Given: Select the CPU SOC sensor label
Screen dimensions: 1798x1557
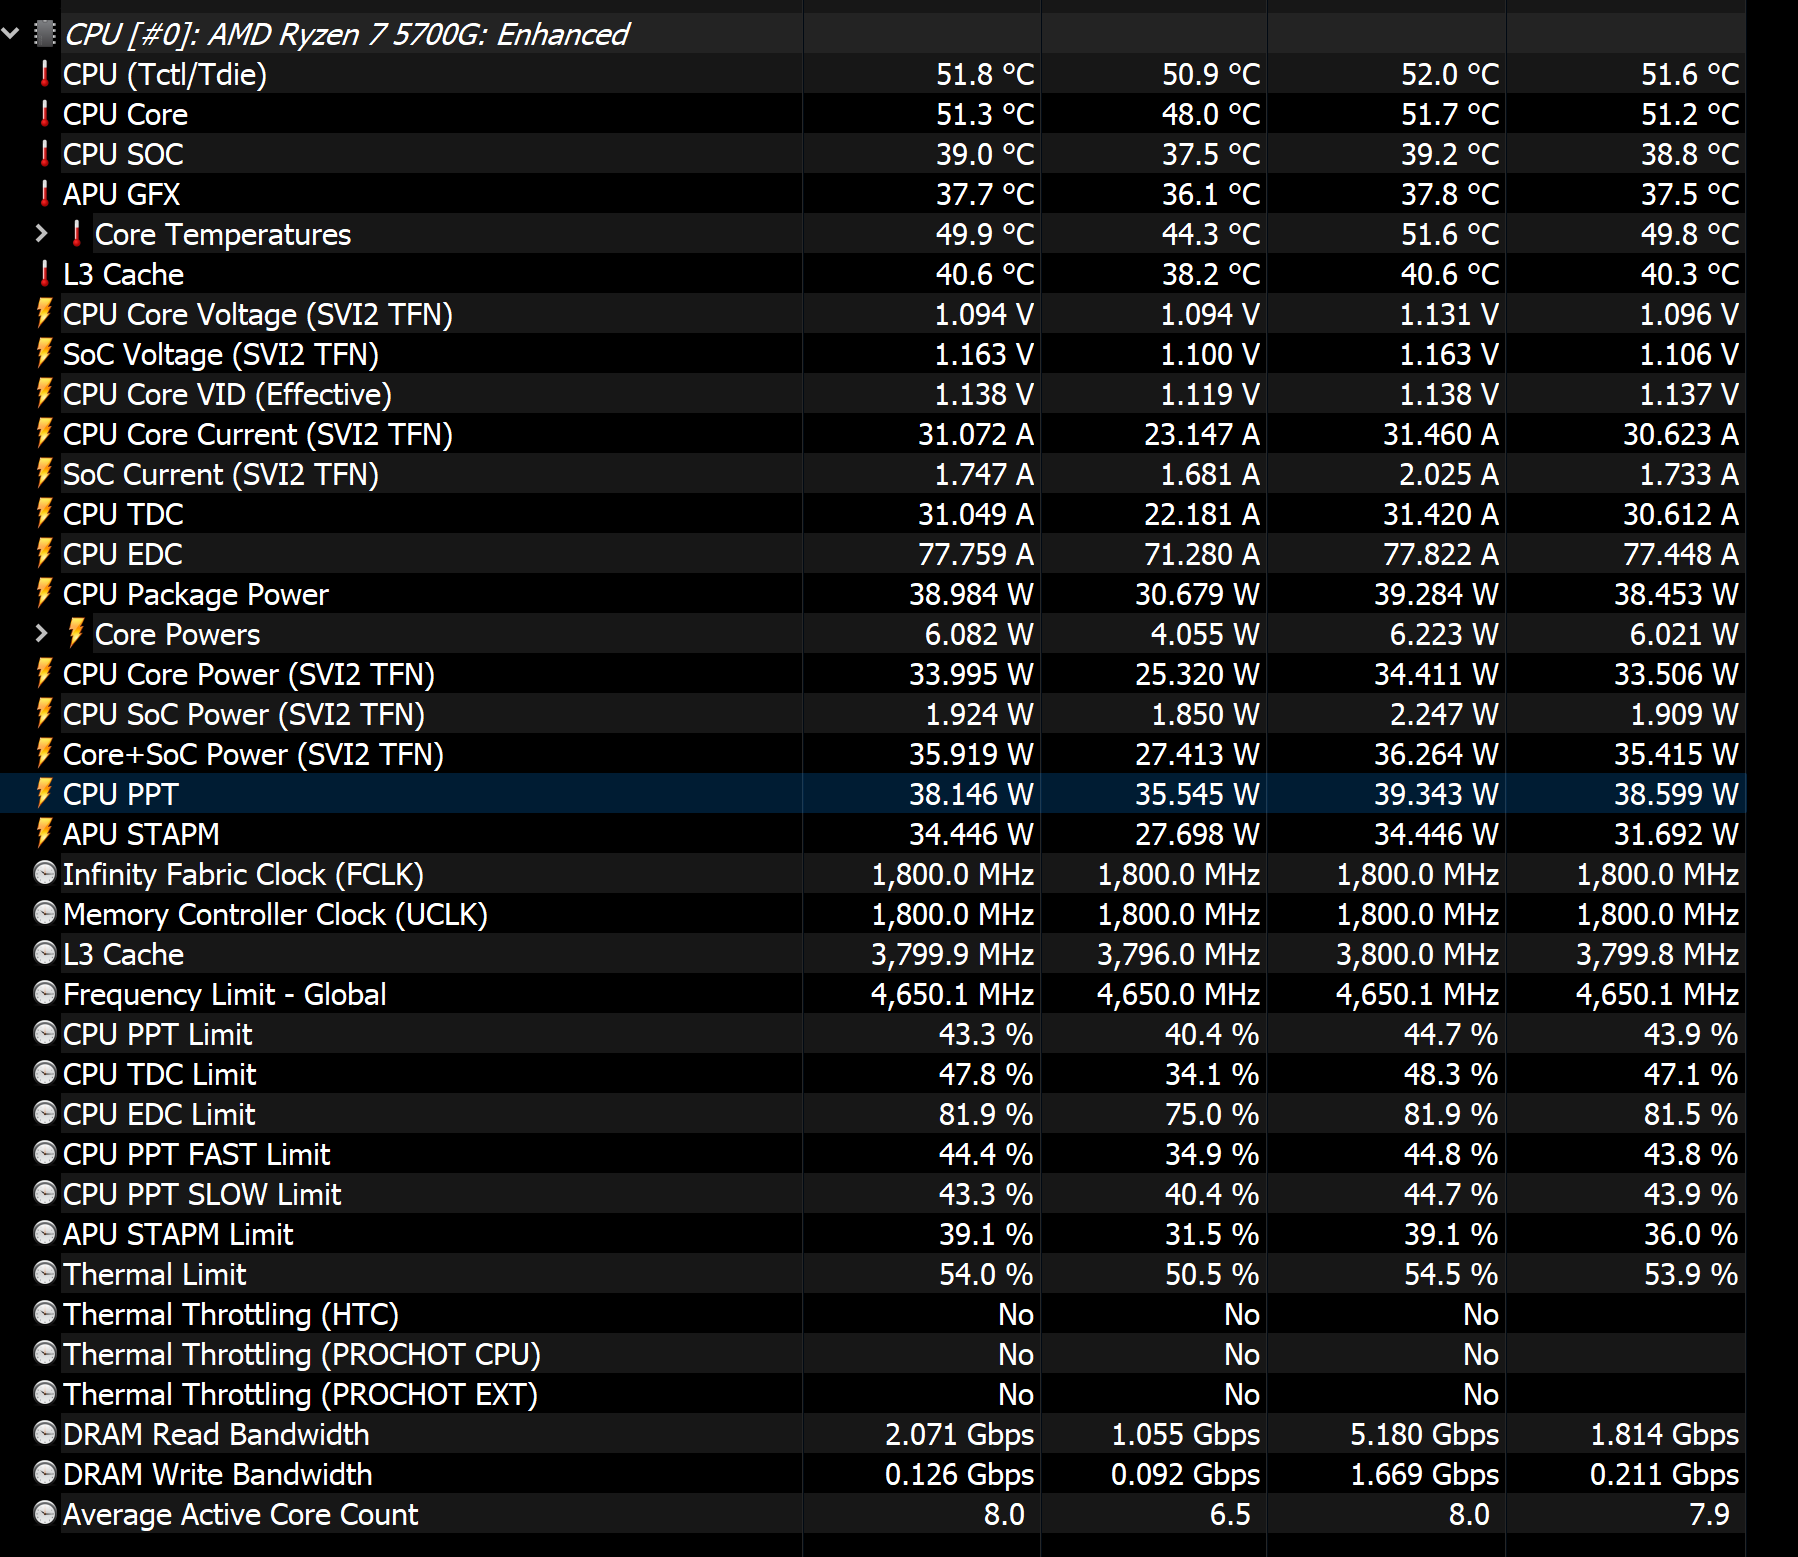Looking at the screenshot, I should coord(123,155).
